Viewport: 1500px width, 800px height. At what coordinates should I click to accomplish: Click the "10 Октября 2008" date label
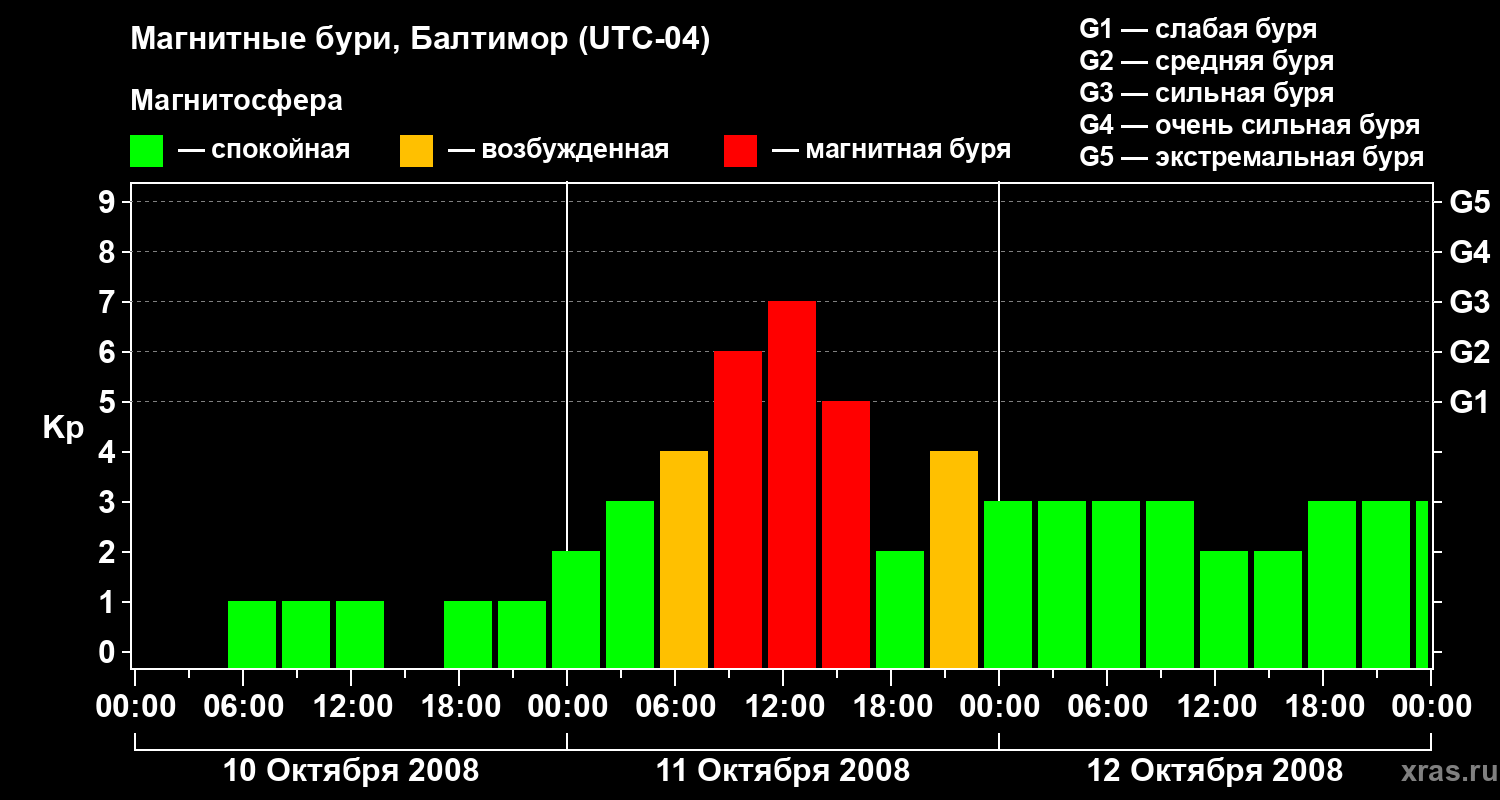click(351, 771)
